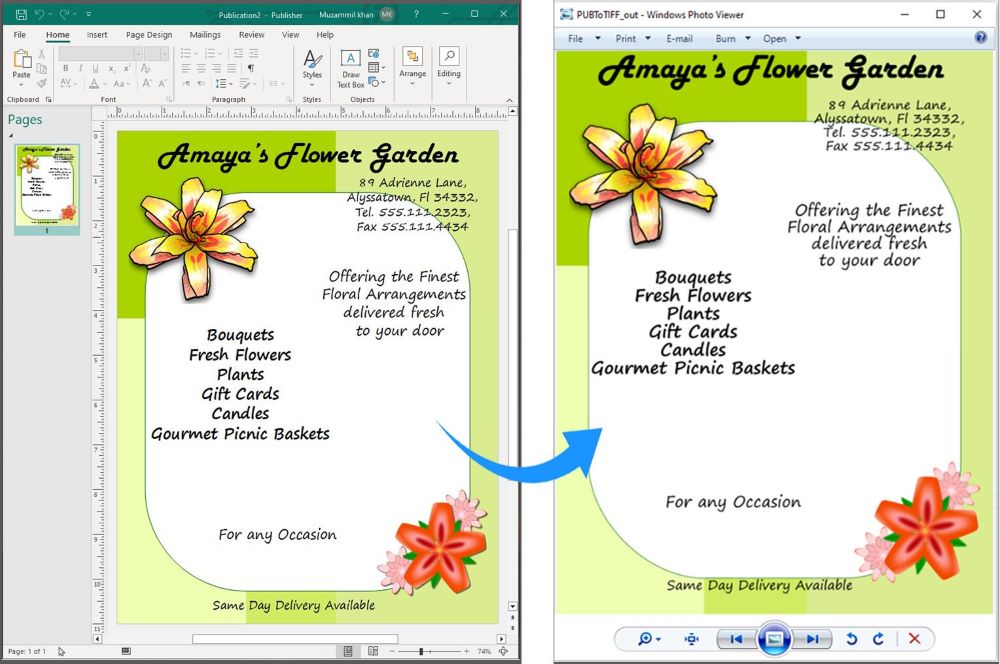Rotate the photo counterclockwise
Viewport: 1000px width, 664px height.
click(852, 639)
